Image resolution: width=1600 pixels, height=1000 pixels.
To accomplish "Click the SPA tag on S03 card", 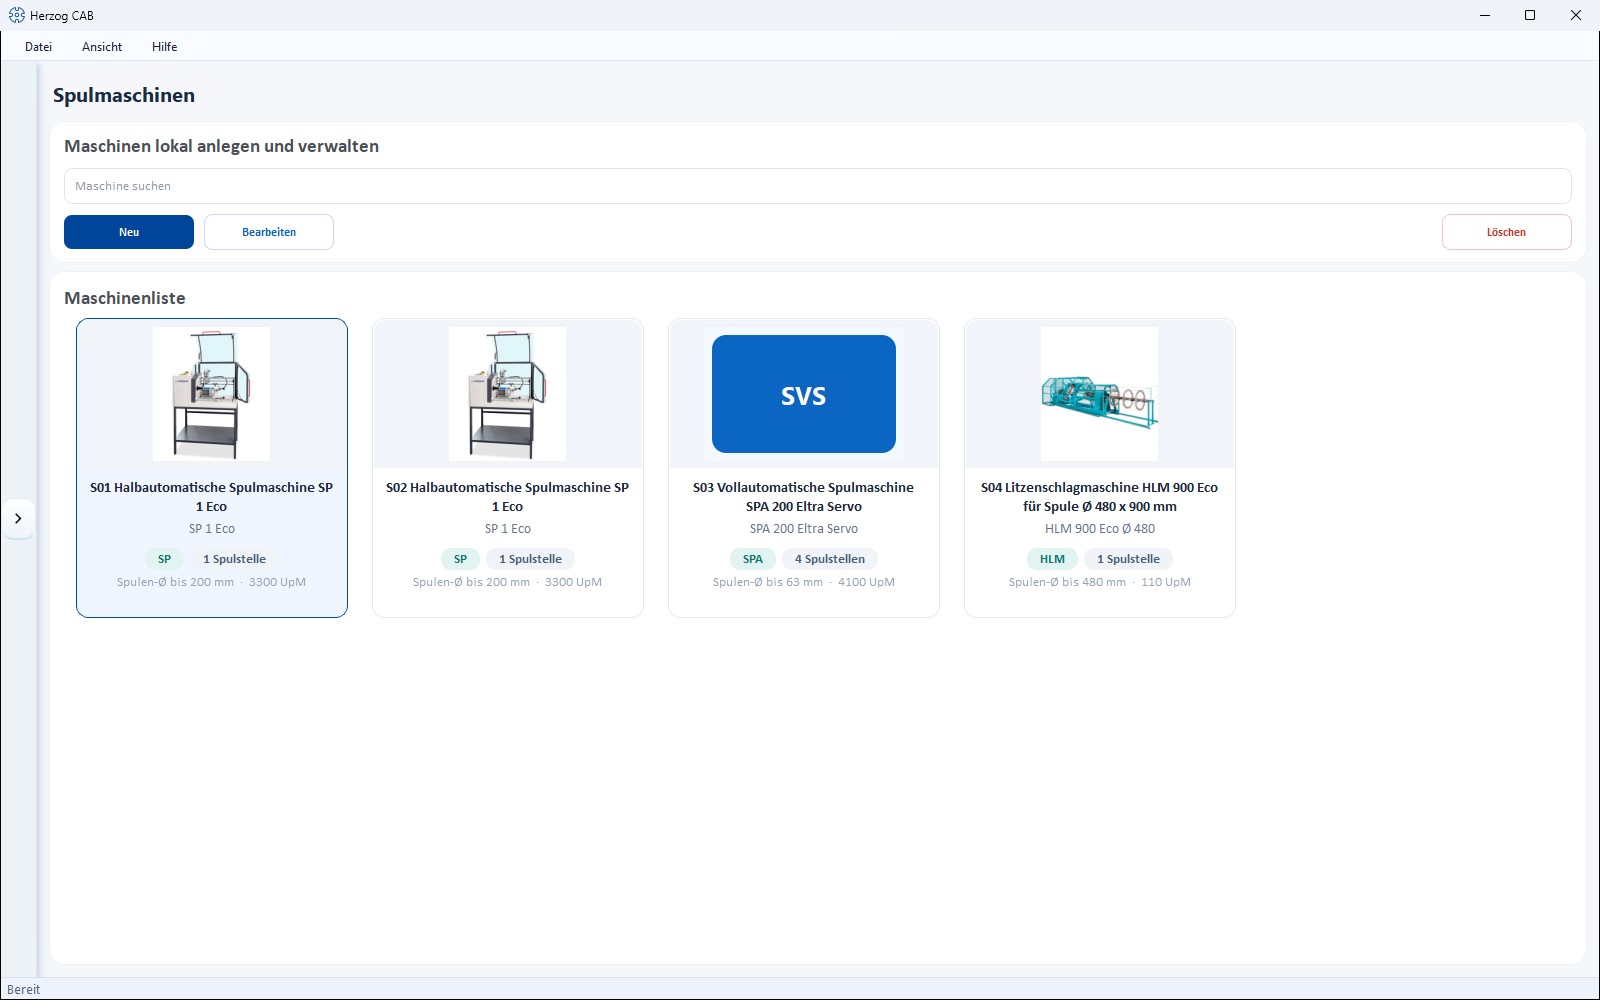I will pyautogui.click(x=753, y=559).
